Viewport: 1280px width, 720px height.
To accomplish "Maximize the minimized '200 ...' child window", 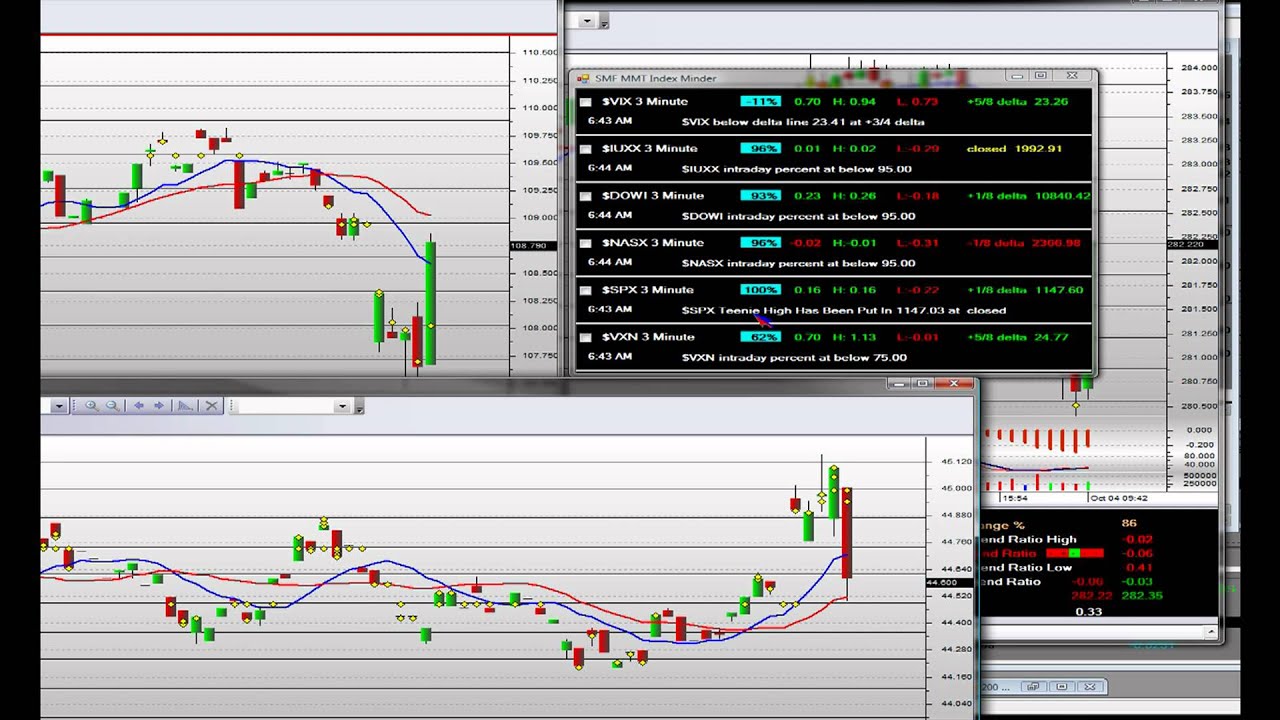I will (x=1062, y=687).
